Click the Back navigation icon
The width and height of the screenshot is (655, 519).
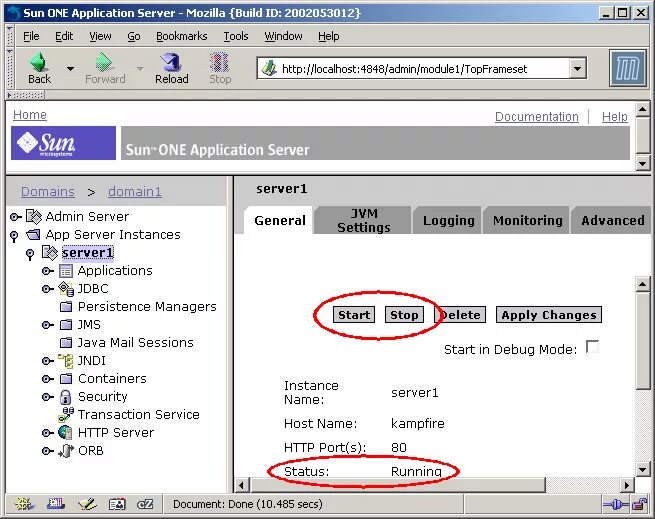[x=39, y=62]
